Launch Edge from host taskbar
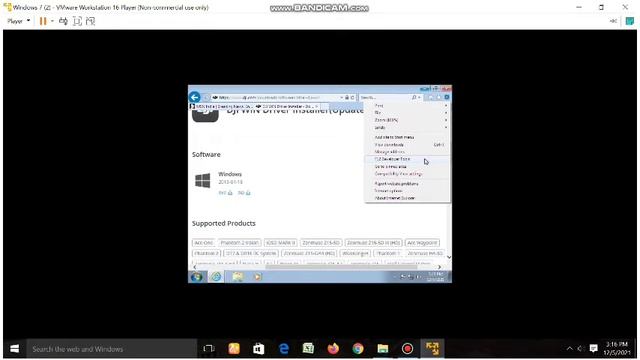The image size is (640, 360). 284,349
